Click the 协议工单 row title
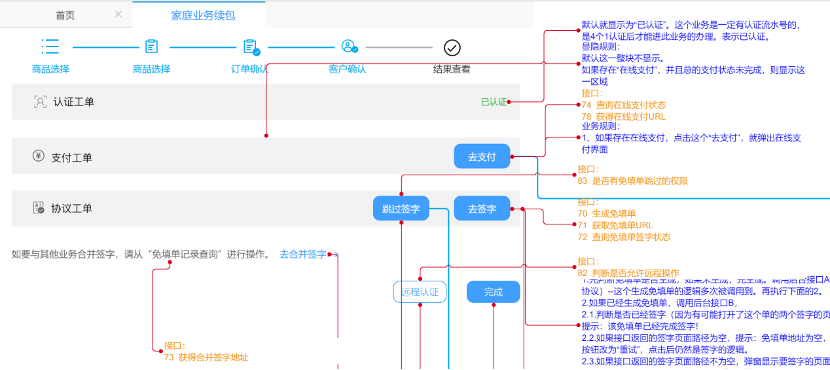Viewport: 830px width, 370px height. pyautogui.click(x=71, y=209)
